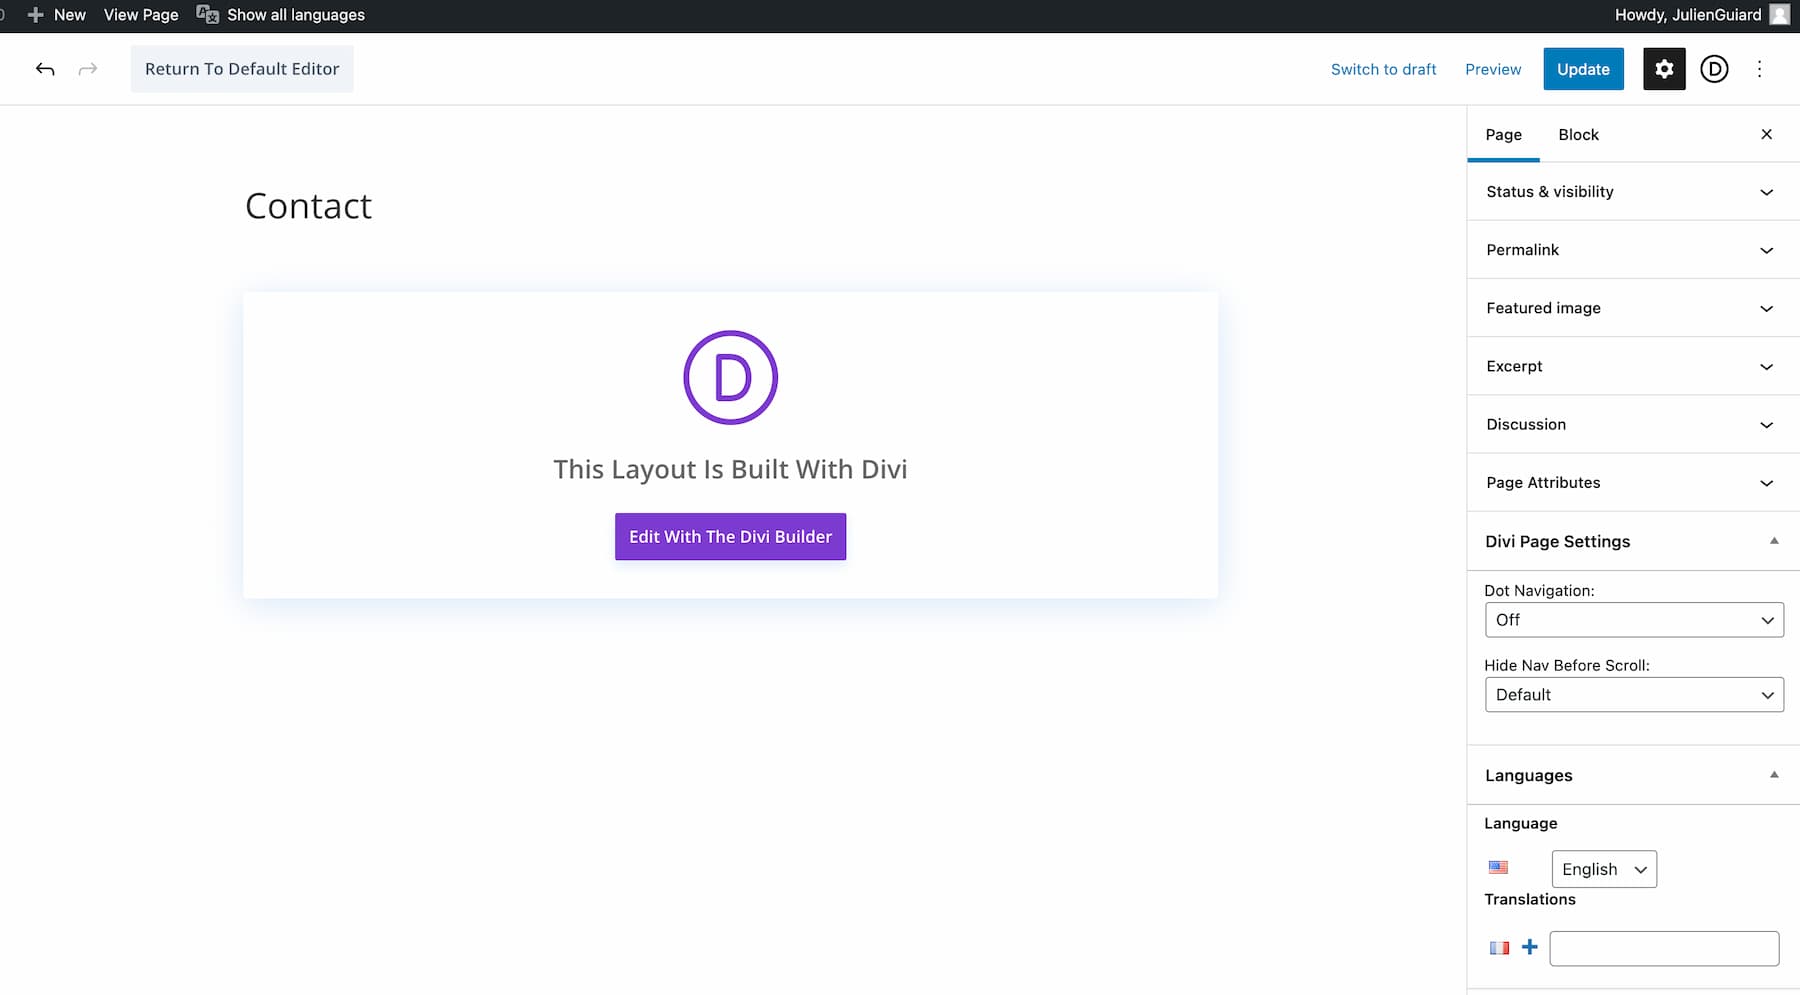
Task: Click the Contact page title
Action: [308, 206]
